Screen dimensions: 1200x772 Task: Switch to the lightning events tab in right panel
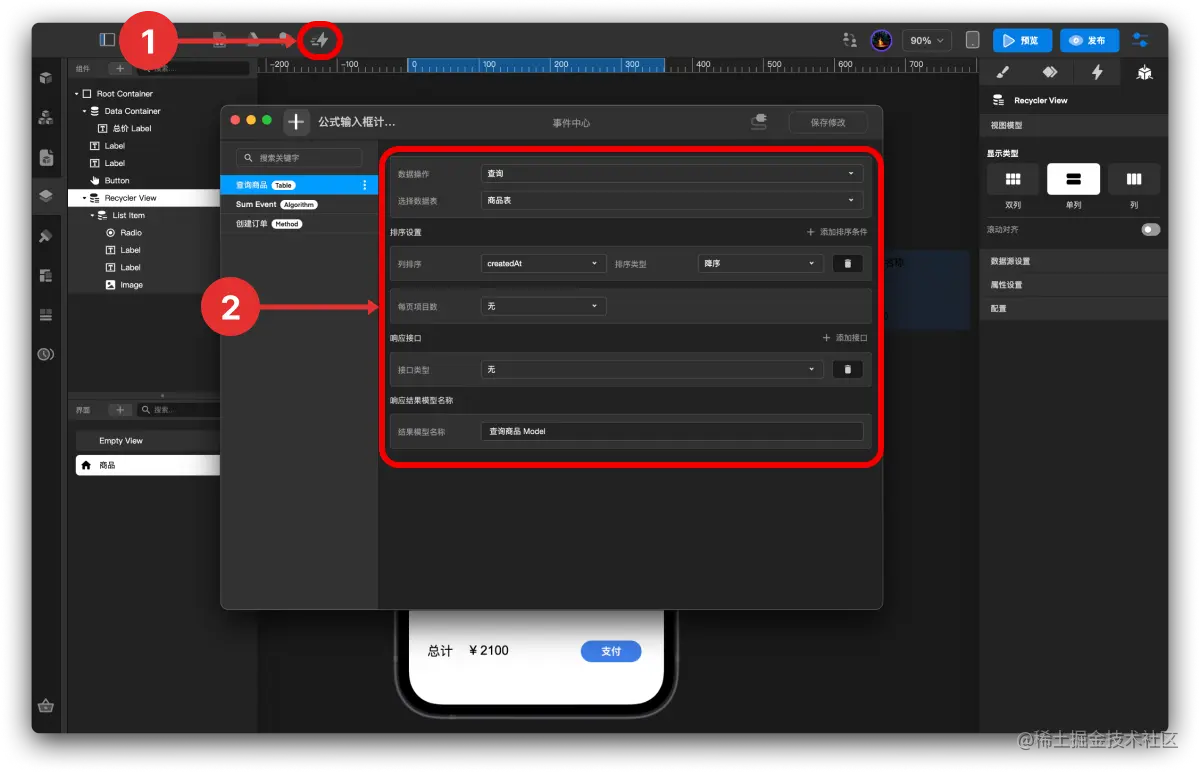(x=1097, y=72)
